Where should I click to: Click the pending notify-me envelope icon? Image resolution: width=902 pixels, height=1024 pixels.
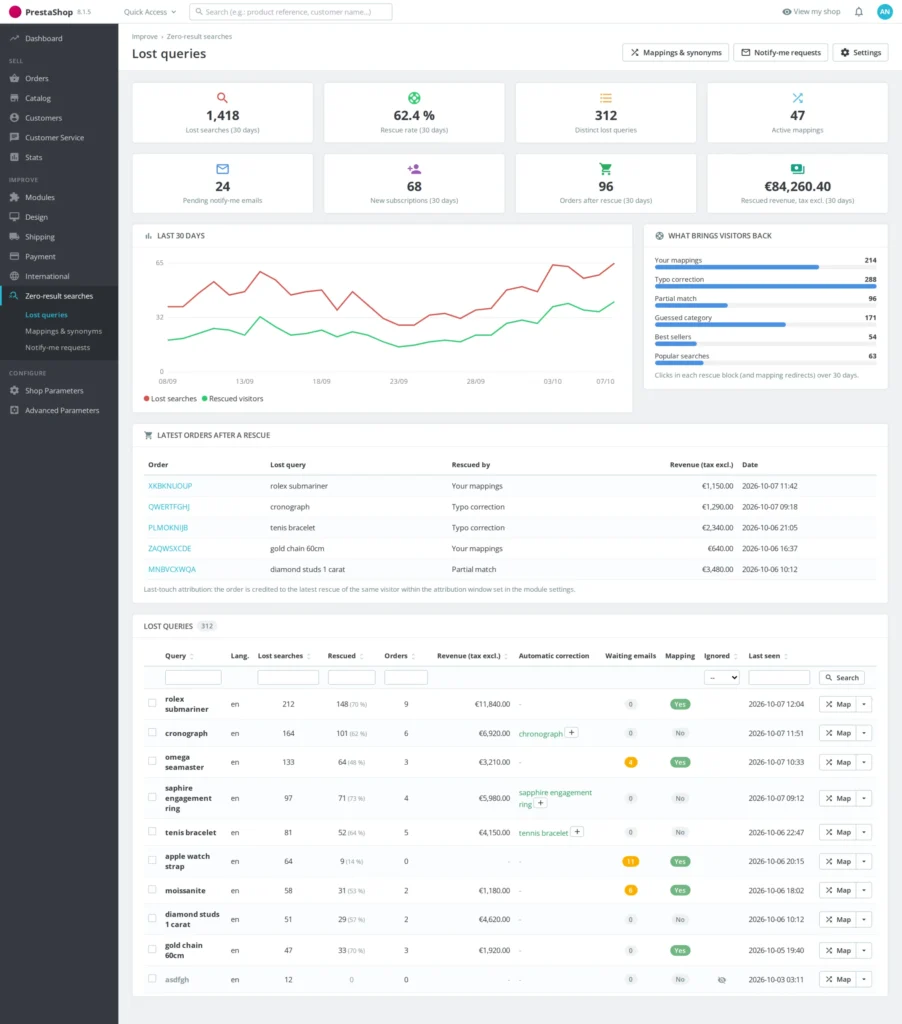222,168
